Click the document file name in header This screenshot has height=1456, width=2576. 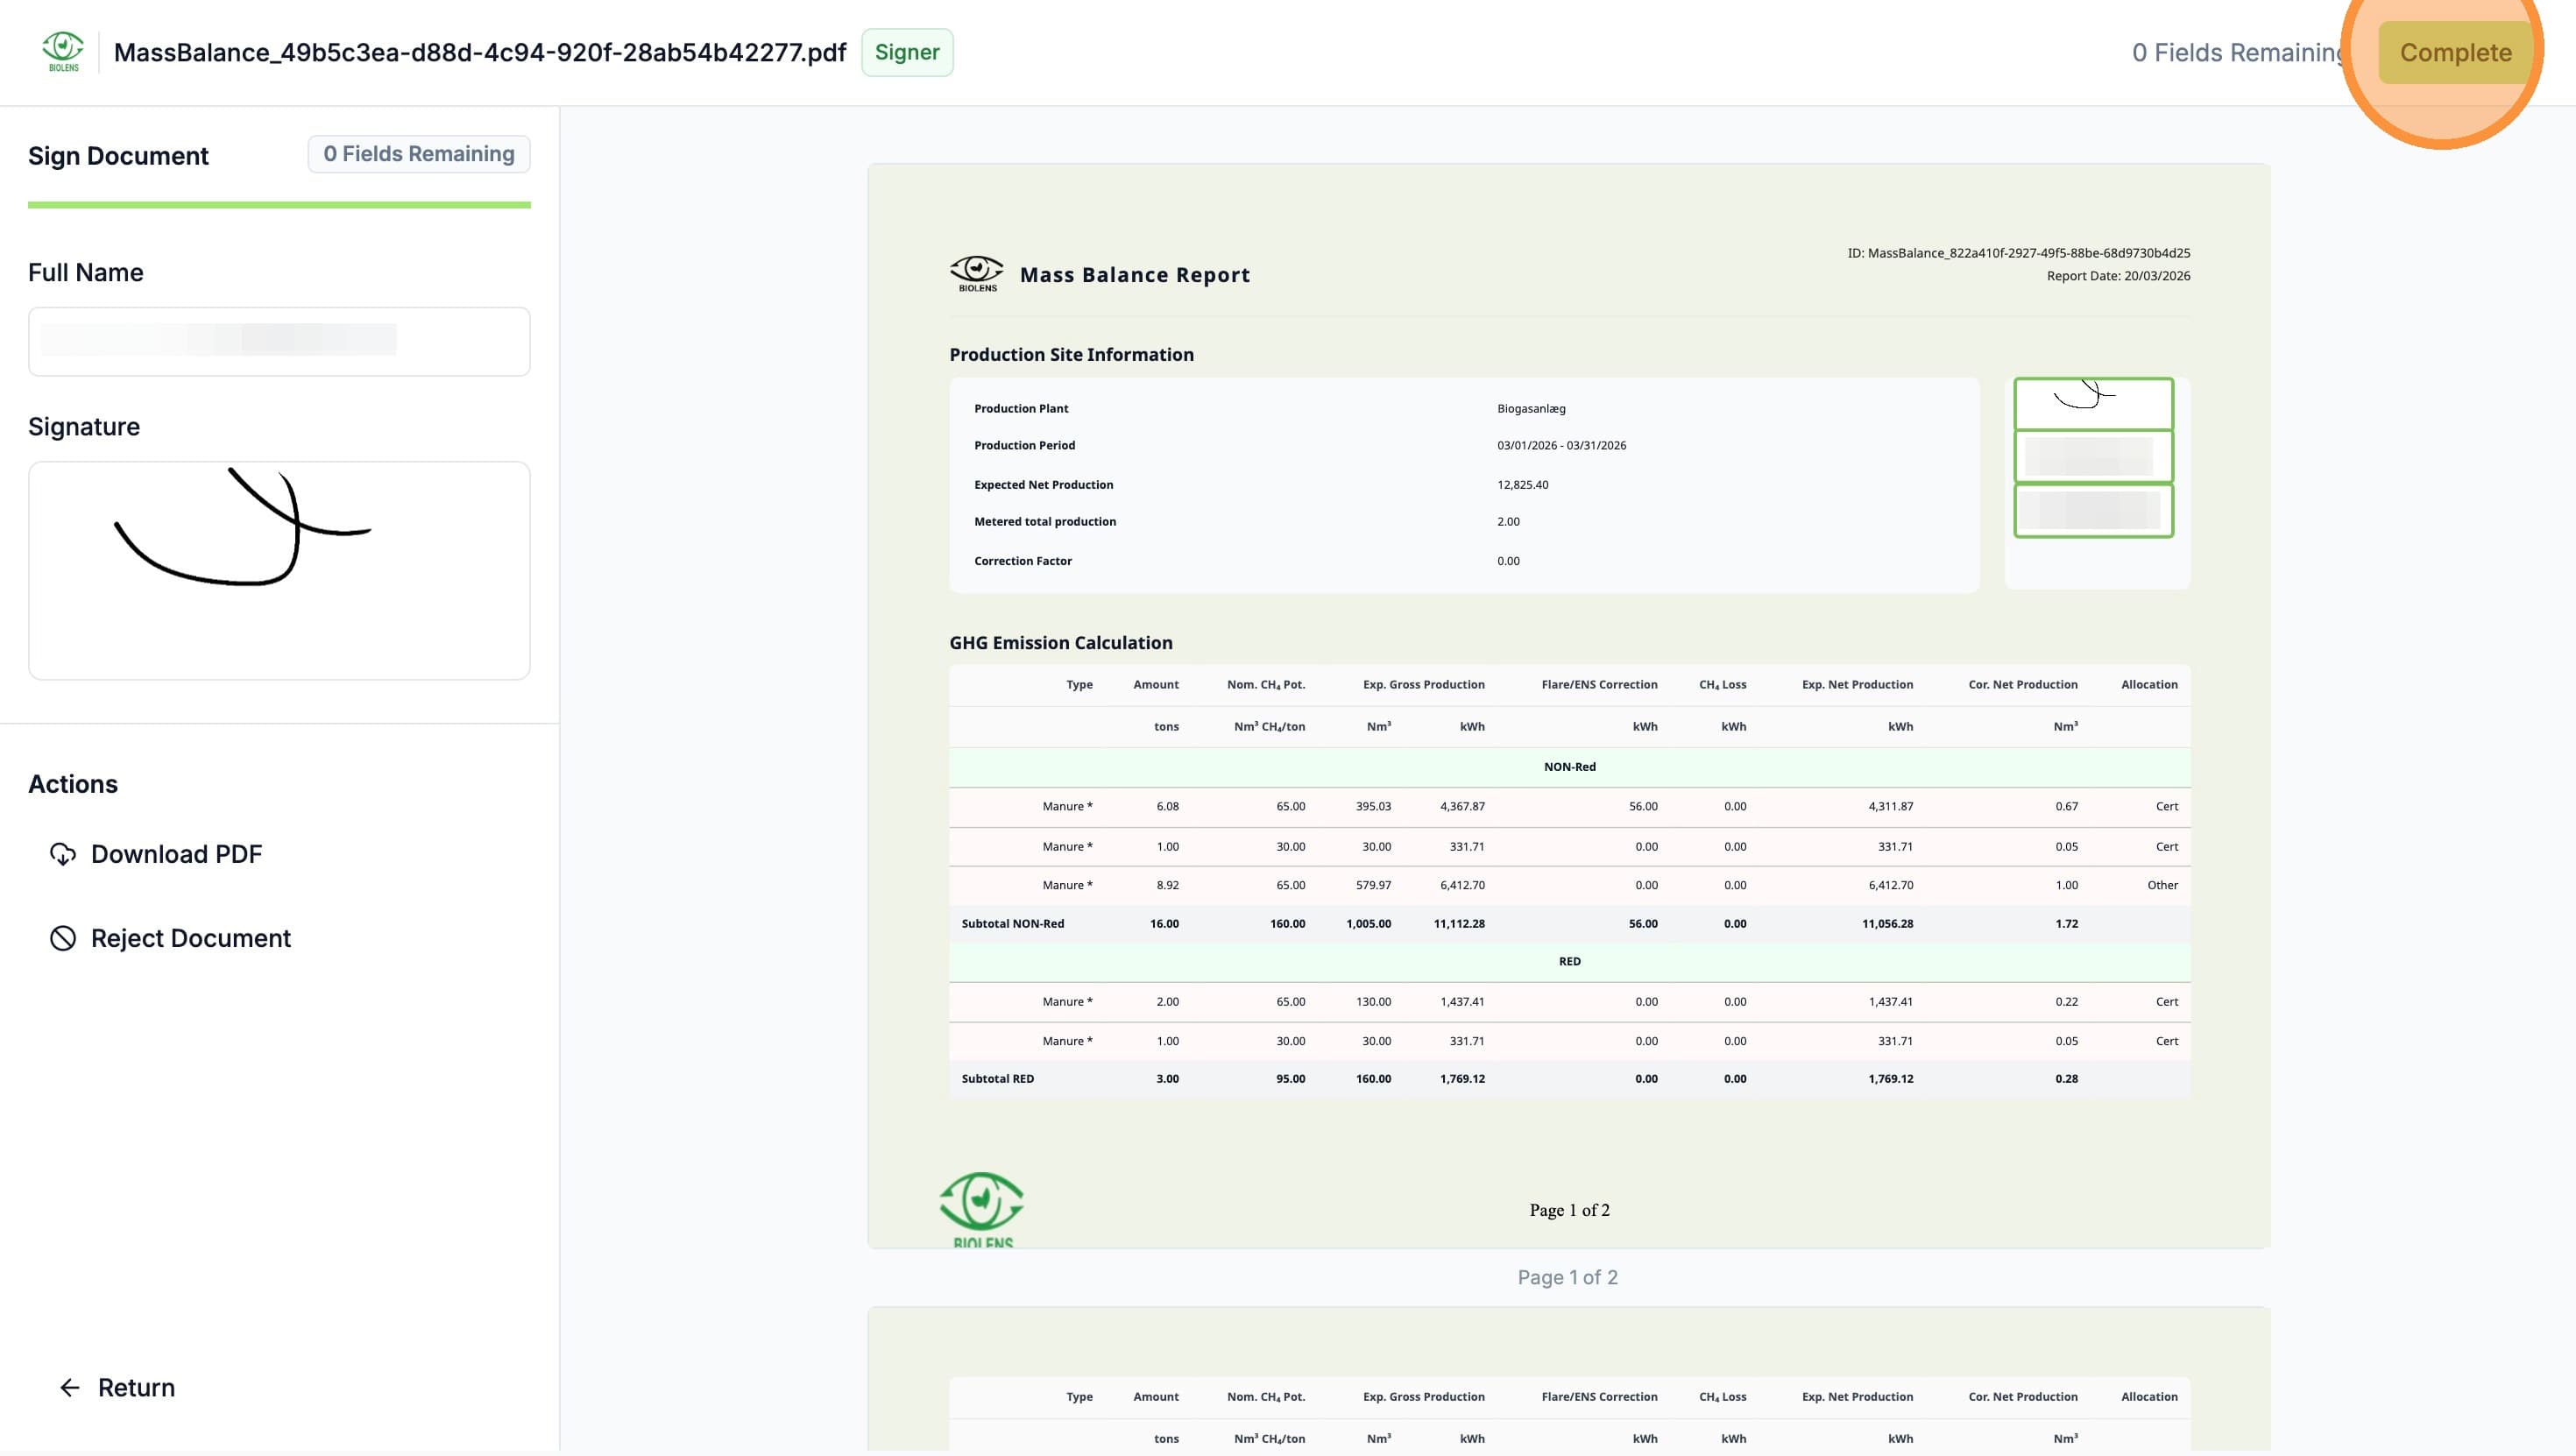pyautogui.click(x=480, y=52)
